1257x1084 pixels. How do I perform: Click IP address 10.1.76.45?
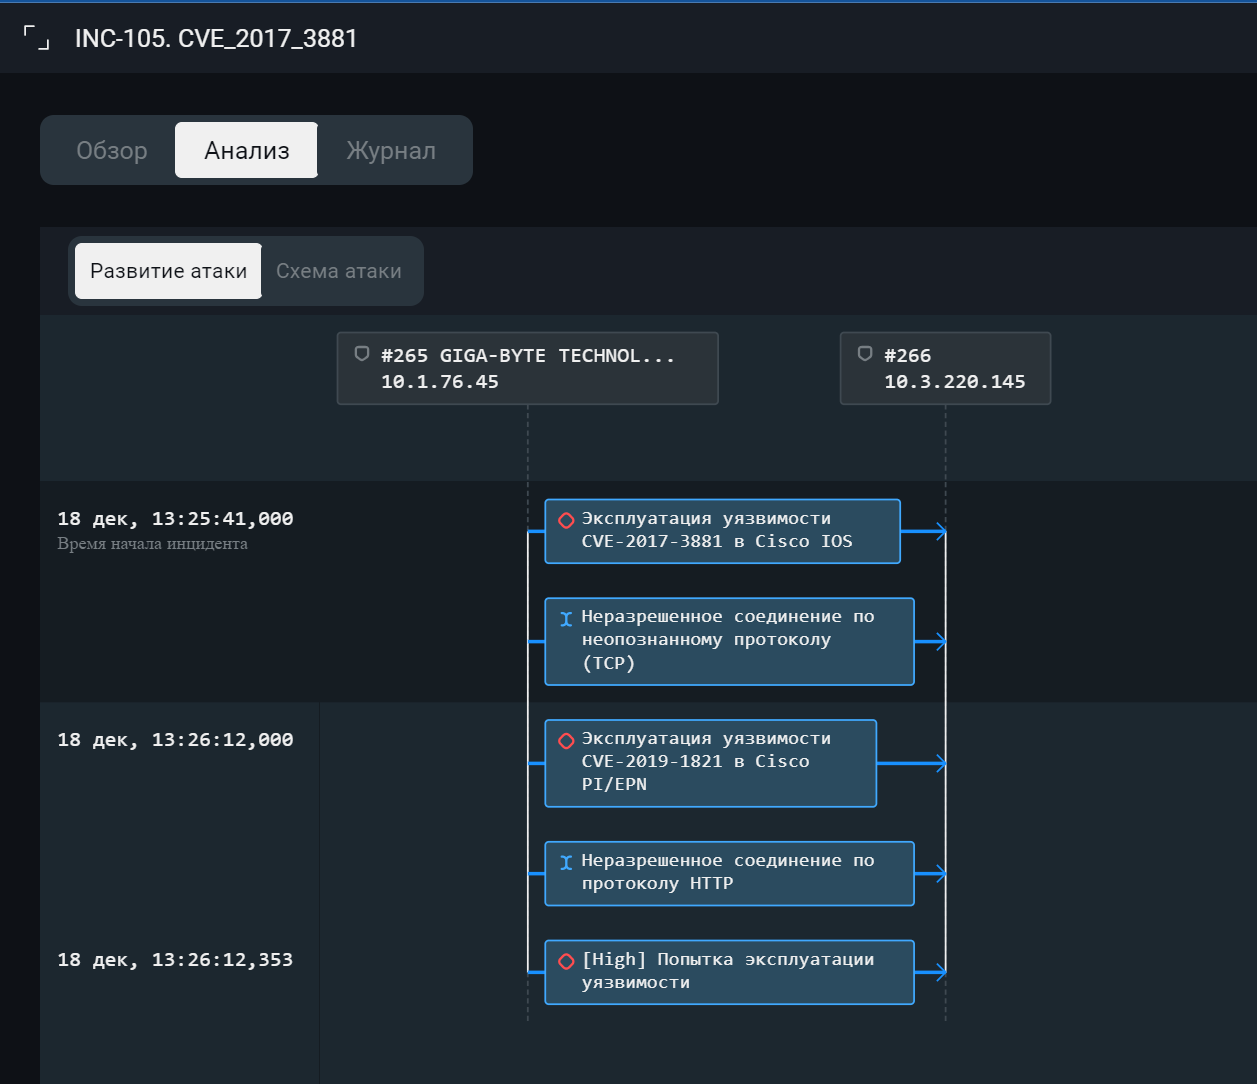(439, 382)
